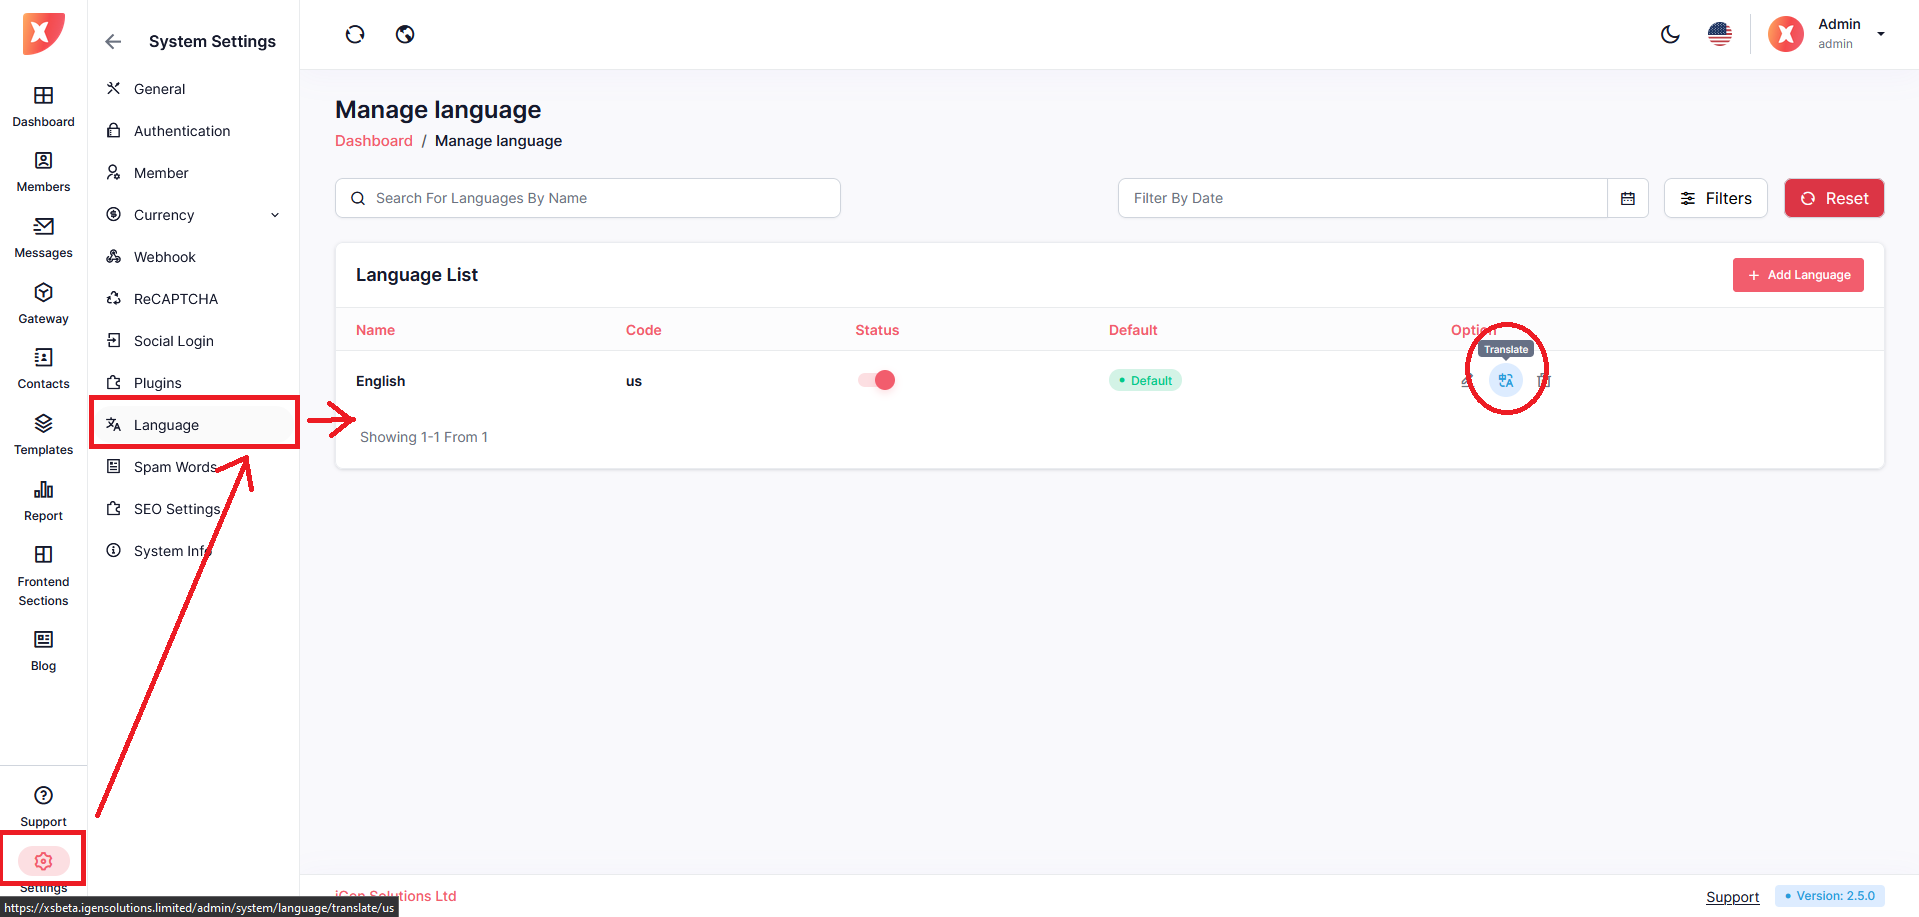The height and width of the screenshot is (917, 1919).
Task: Expand the Currency submenu
Action: [275, 215]
